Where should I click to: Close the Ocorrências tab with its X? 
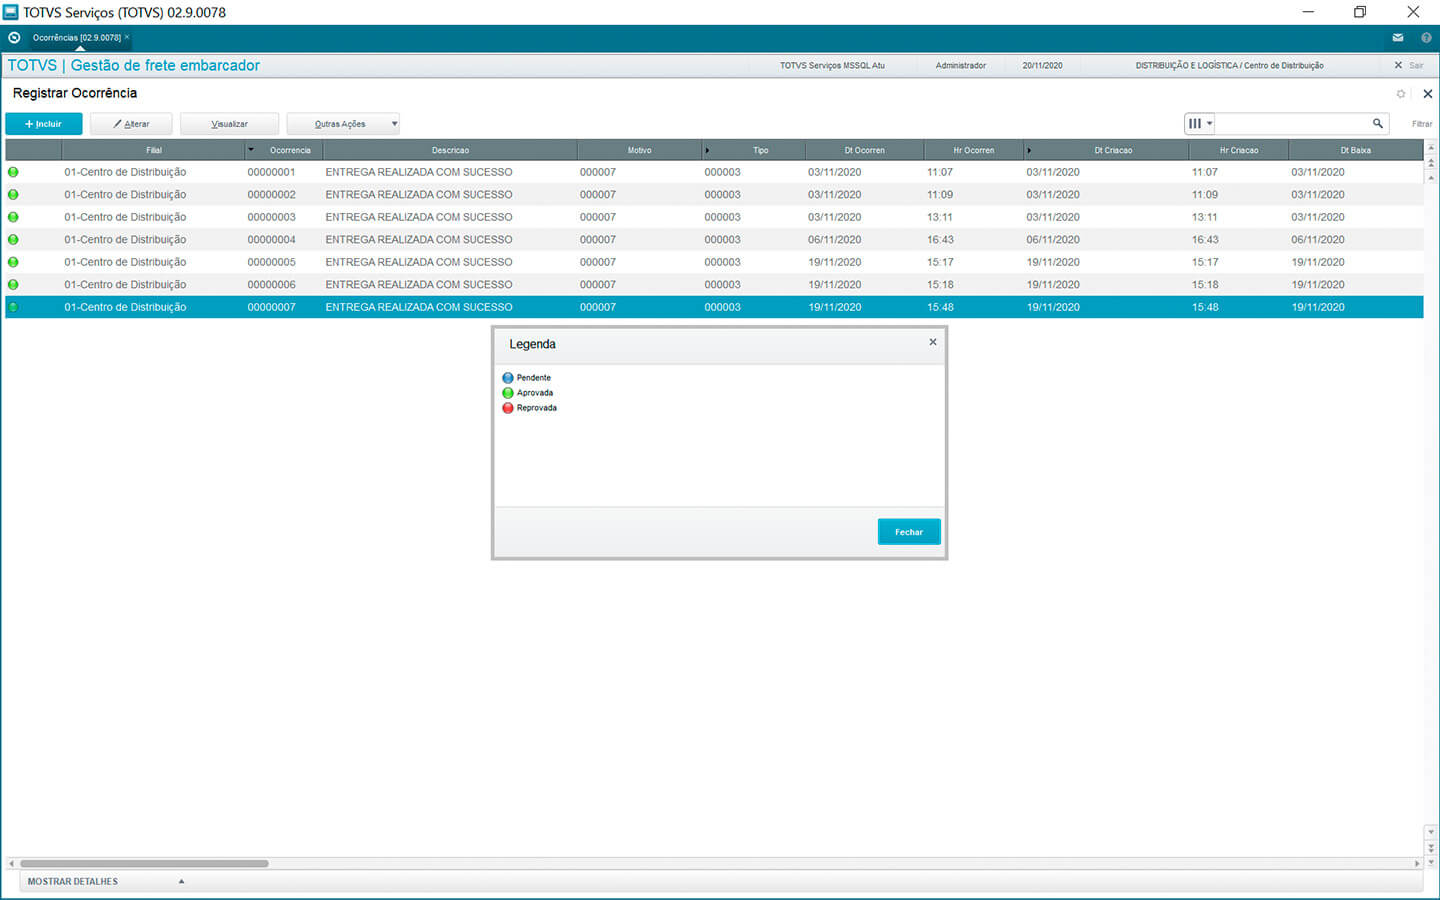click(x=127, y=37)
